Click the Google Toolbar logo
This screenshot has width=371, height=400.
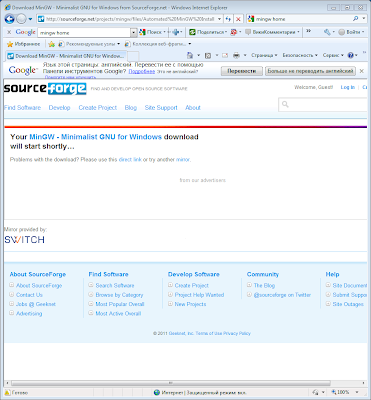pos(26,32)
